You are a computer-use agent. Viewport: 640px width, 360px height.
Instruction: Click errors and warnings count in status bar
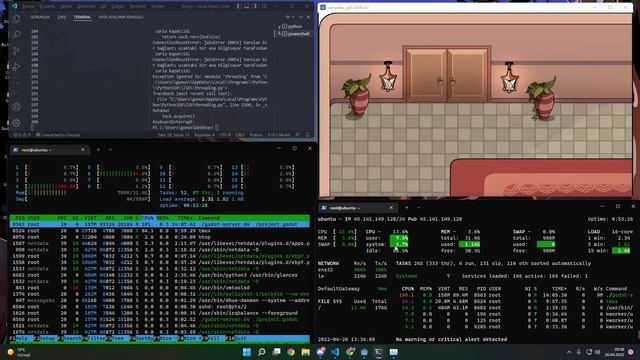pos(21,135)
